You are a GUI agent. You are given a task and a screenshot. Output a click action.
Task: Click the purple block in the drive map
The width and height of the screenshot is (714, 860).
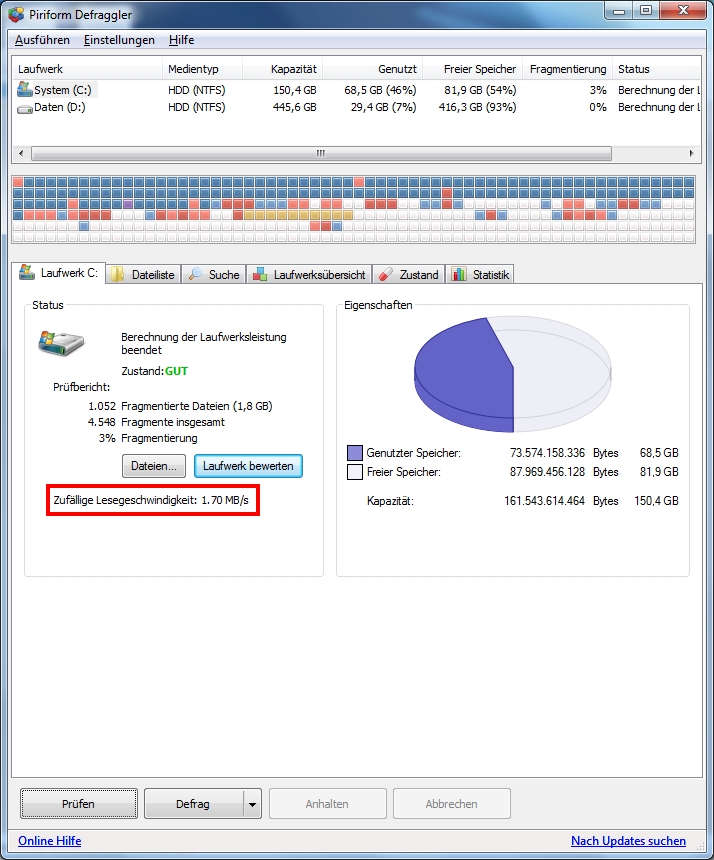click(128, 204)
